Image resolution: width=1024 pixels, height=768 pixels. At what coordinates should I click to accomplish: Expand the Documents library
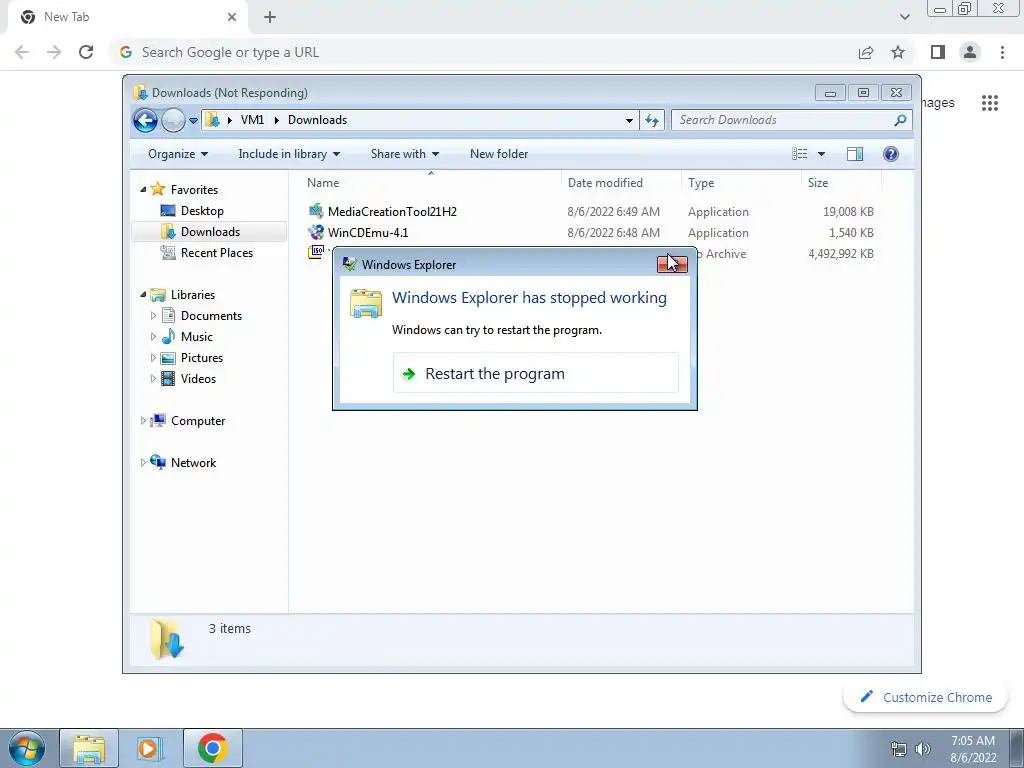coord(153,315)
